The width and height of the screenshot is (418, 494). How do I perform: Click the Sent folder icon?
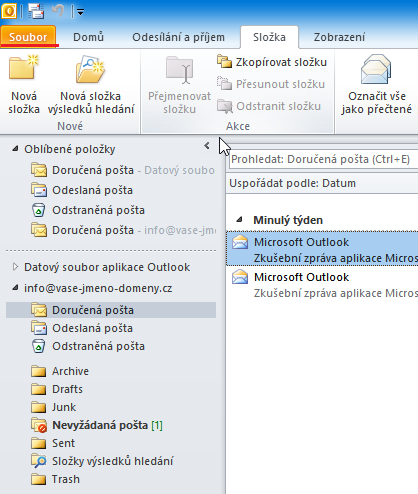[39, 443]
